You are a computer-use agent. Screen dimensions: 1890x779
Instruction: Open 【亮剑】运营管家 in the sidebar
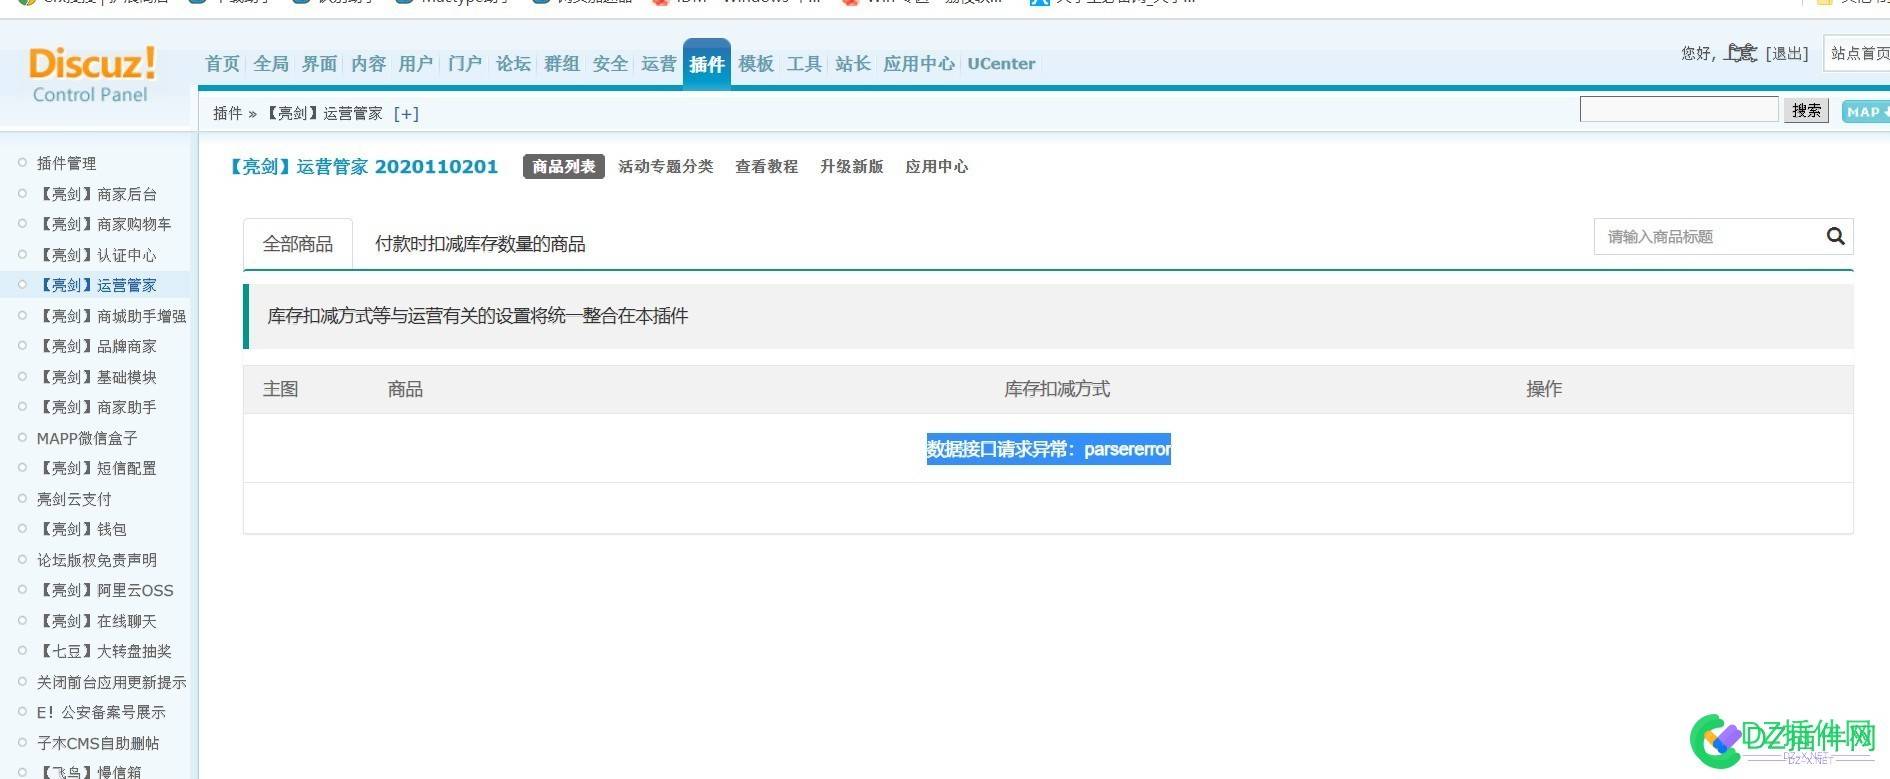(x=97, y=285)
